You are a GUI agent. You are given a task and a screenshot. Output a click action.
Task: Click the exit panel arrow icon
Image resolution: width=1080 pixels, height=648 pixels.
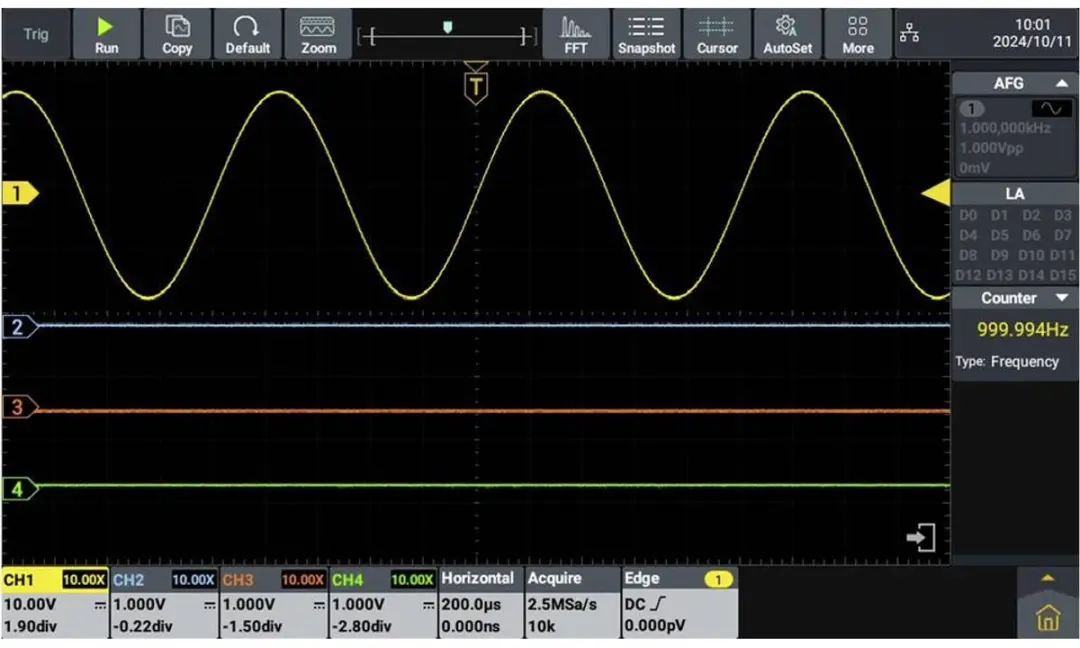[921, 538]
